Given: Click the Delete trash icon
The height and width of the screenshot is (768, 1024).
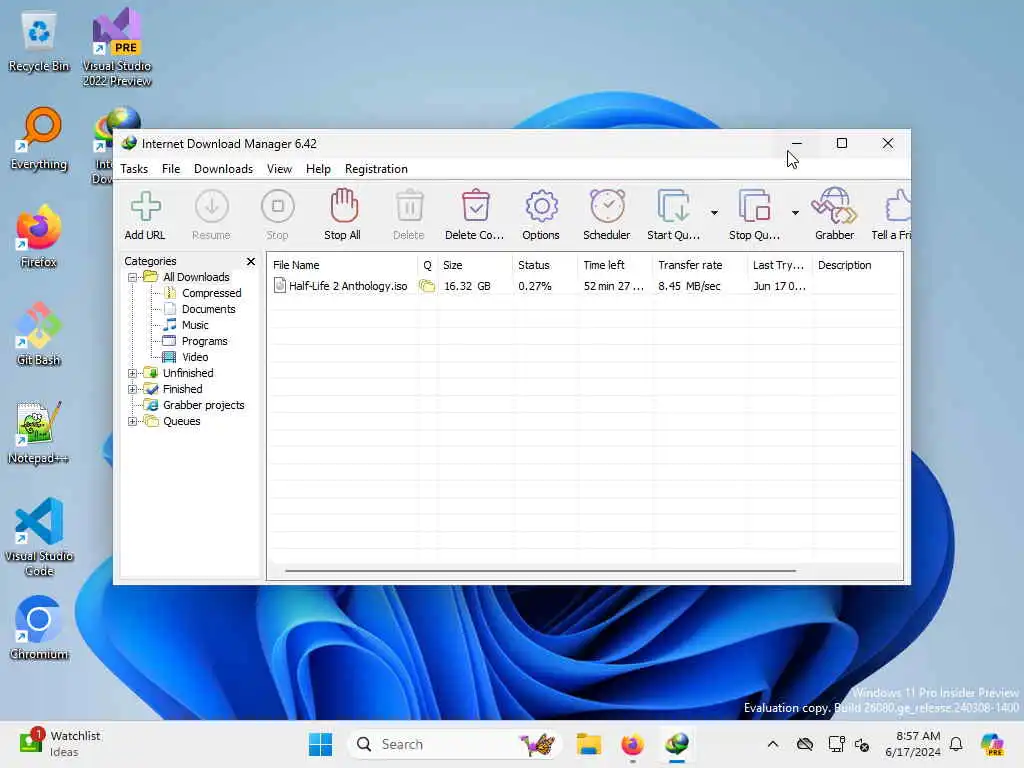Looking at the screenshot, I should (x=409, y=206).
